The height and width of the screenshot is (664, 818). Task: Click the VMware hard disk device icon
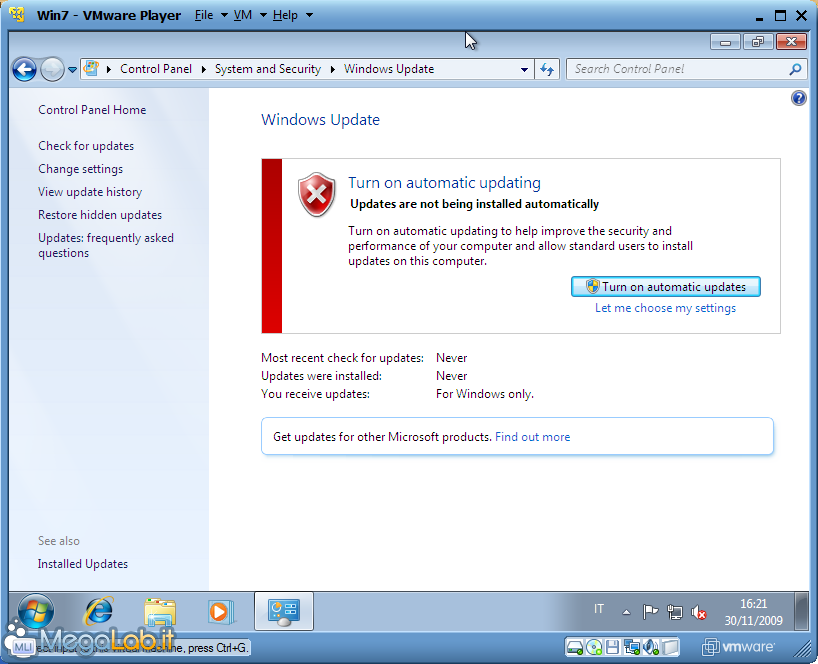[574, 648]
